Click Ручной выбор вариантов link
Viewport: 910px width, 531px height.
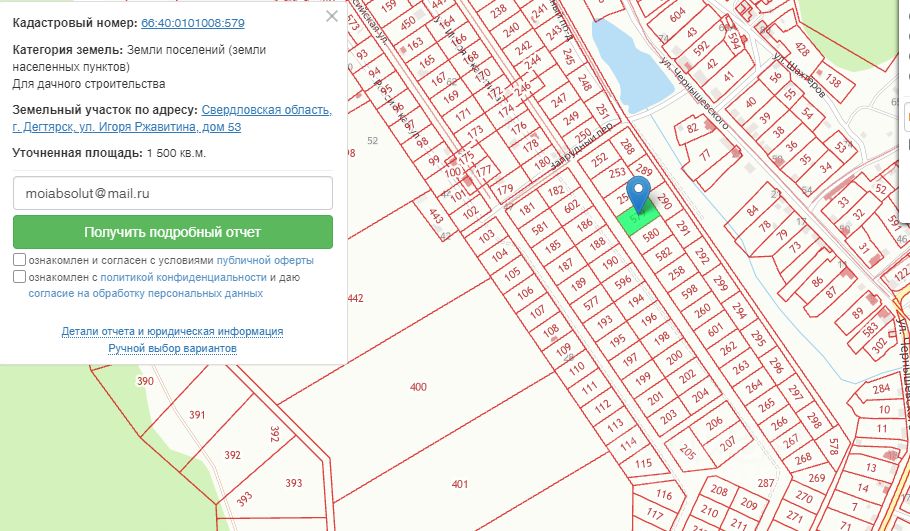(172, 349)
